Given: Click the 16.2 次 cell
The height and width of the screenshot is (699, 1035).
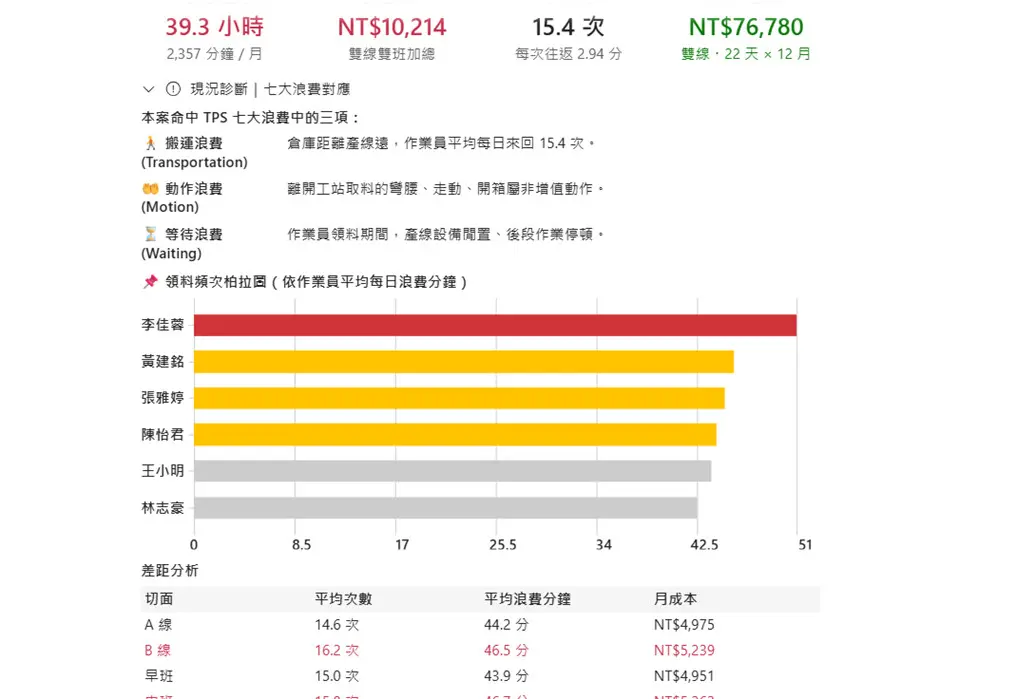Looking at the screenshot, I should [x=337, y=651].
